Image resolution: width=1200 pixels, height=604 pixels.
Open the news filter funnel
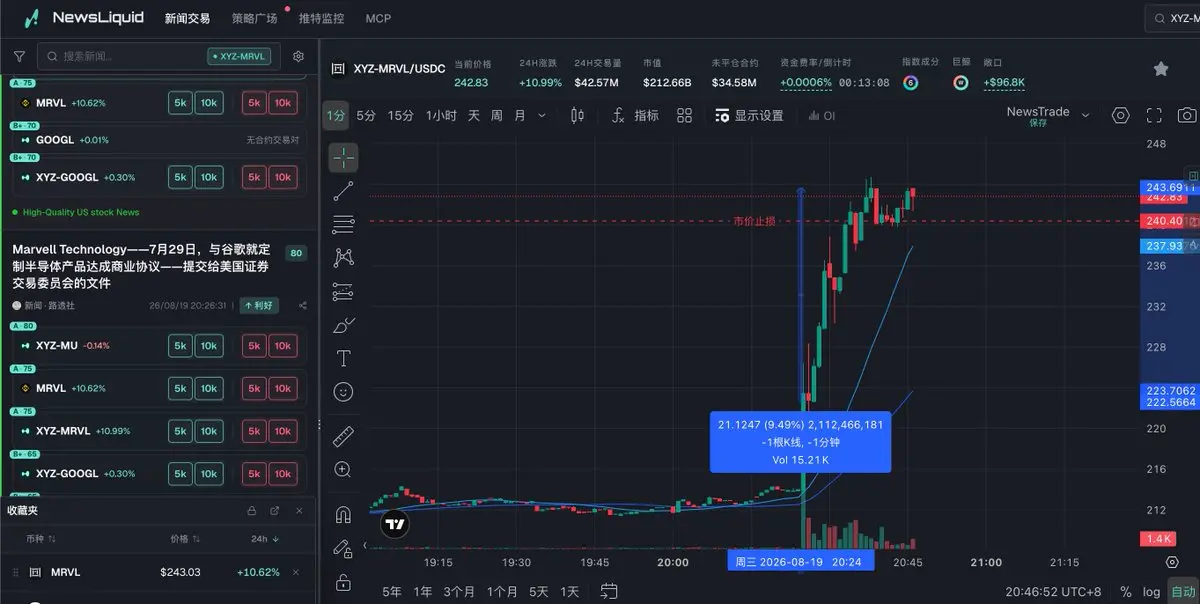(x=19, y=57)
